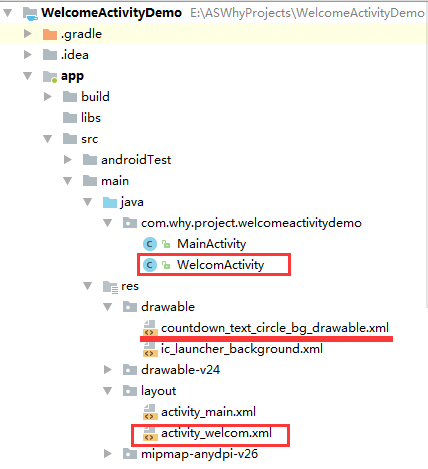The image size is (428, 469).
Task: Collapse the com.why.project.welcomeactivitydemo package arrow
Action: [107, 223]
